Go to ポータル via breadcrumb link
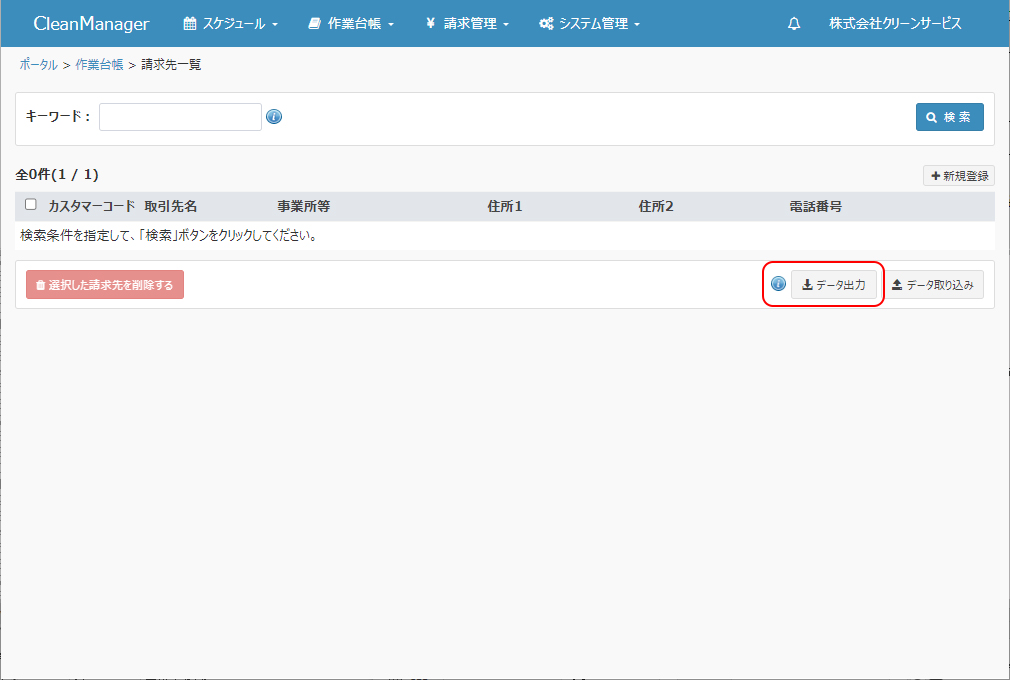 pyautogui.click(x=38, y=65)
